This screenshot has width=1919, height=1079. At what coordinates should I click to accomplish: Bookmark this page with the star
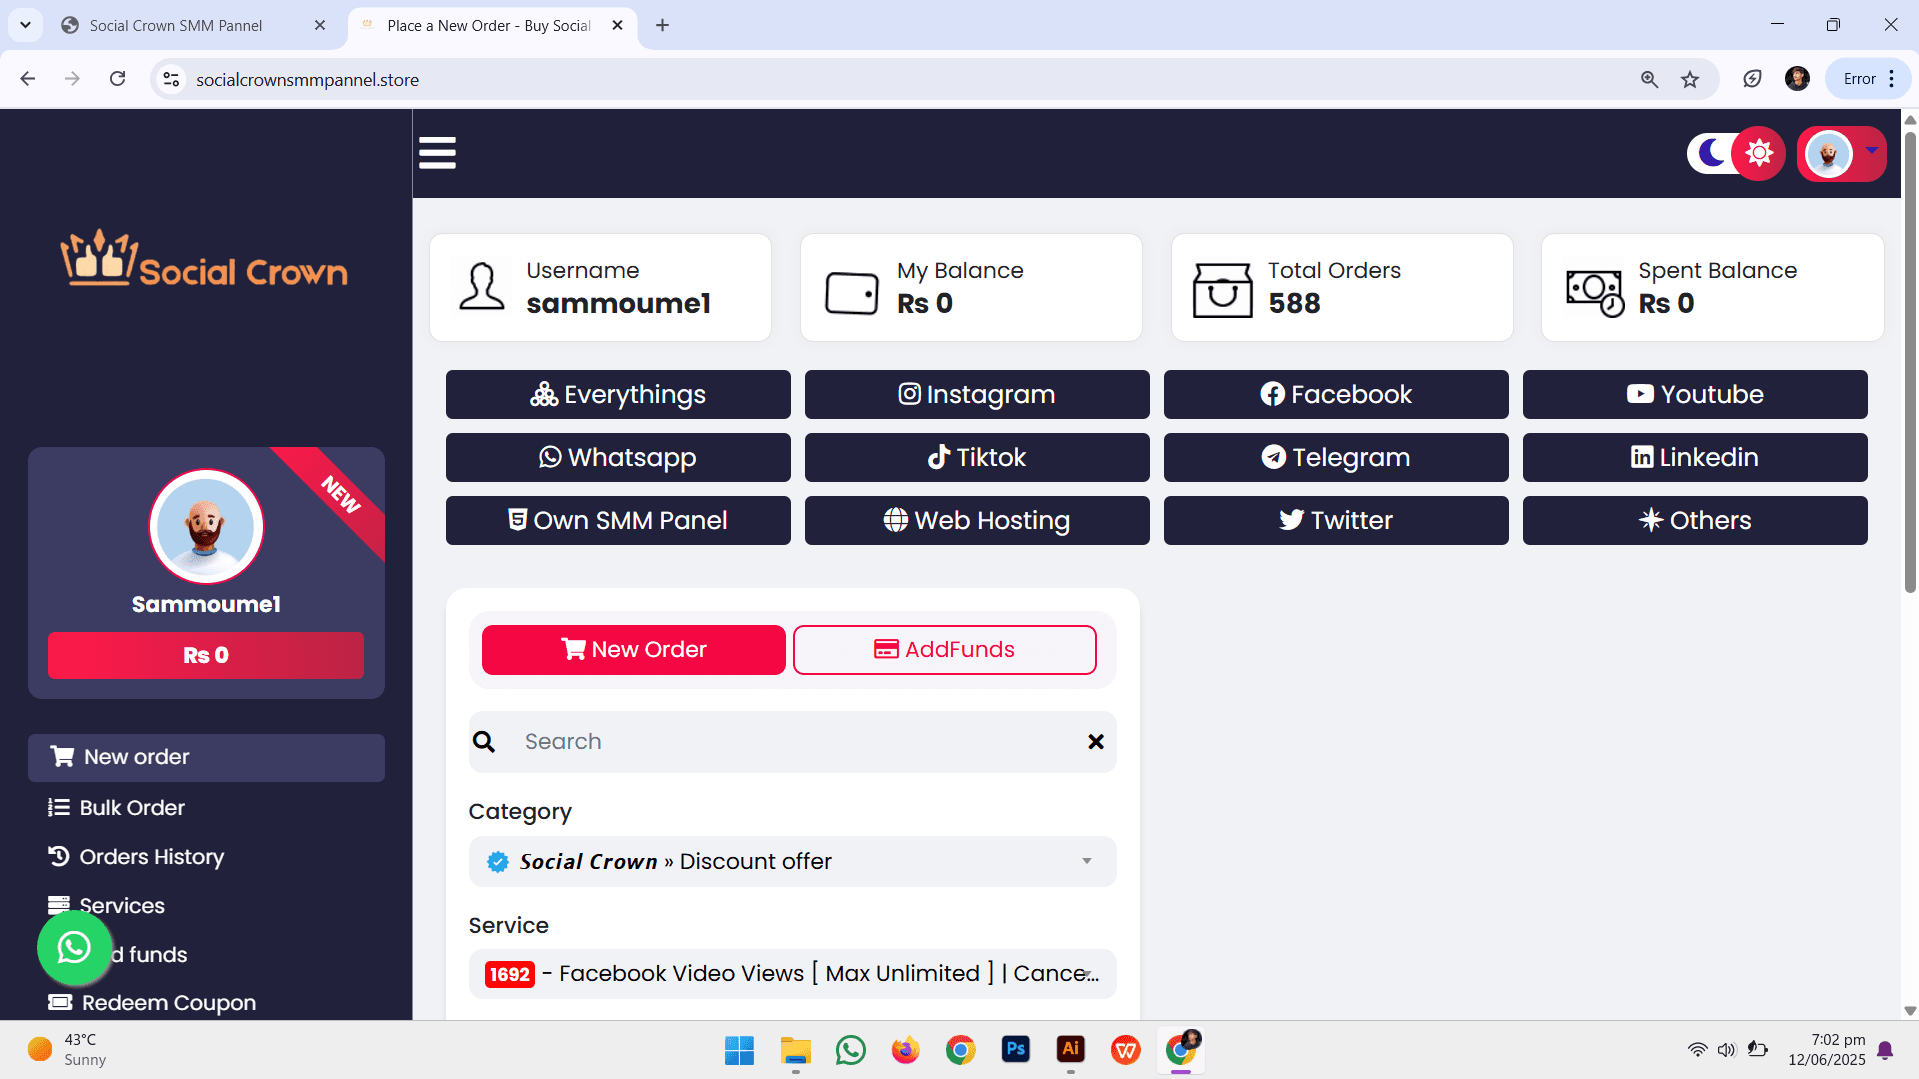pos(1690,79)
